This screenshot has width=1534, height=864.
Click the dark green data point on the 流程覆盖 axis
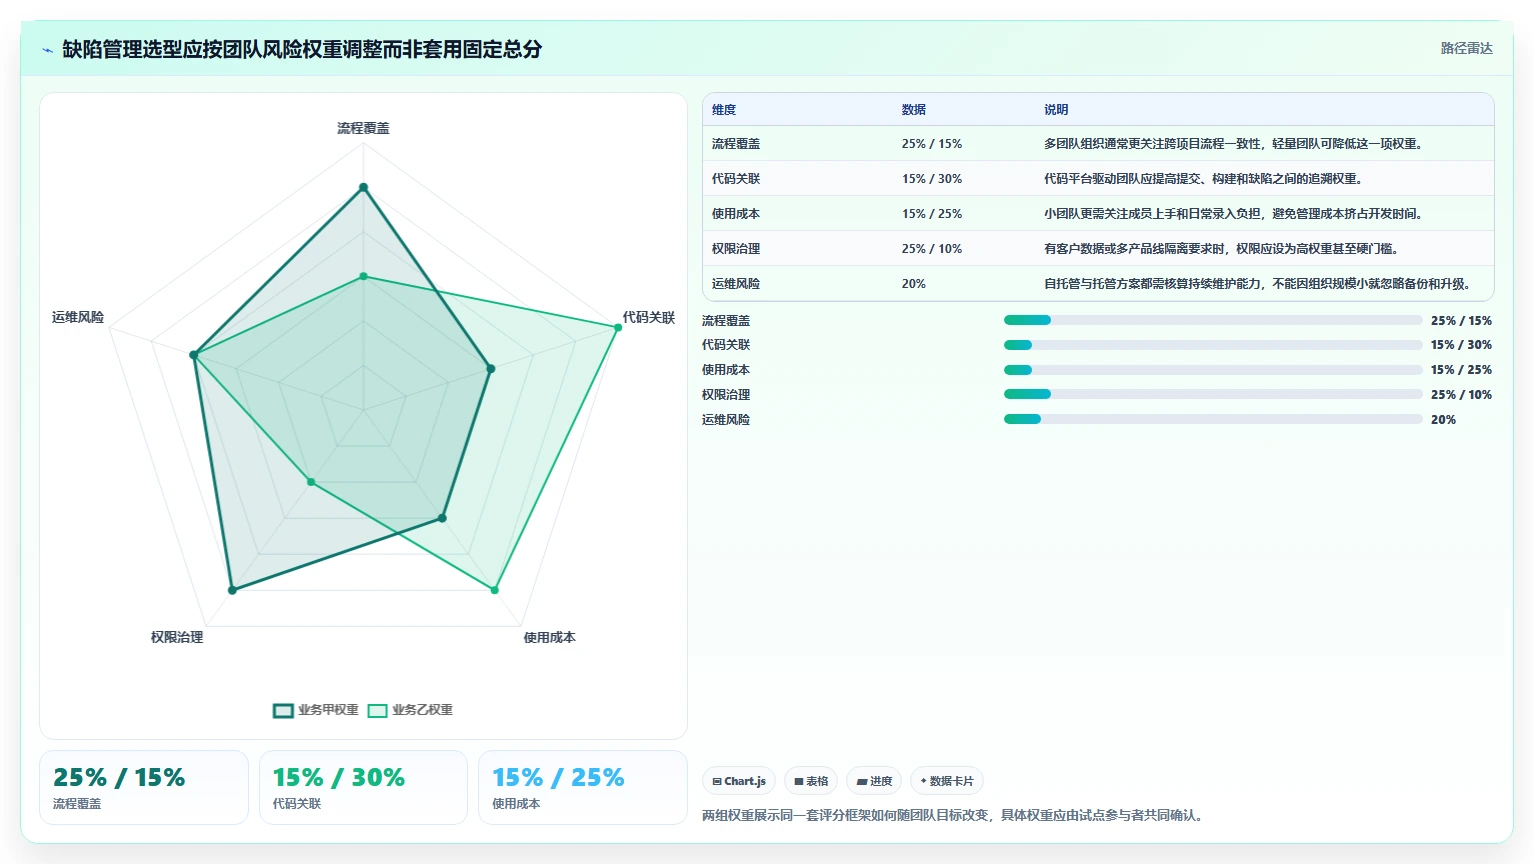point(363,187)
